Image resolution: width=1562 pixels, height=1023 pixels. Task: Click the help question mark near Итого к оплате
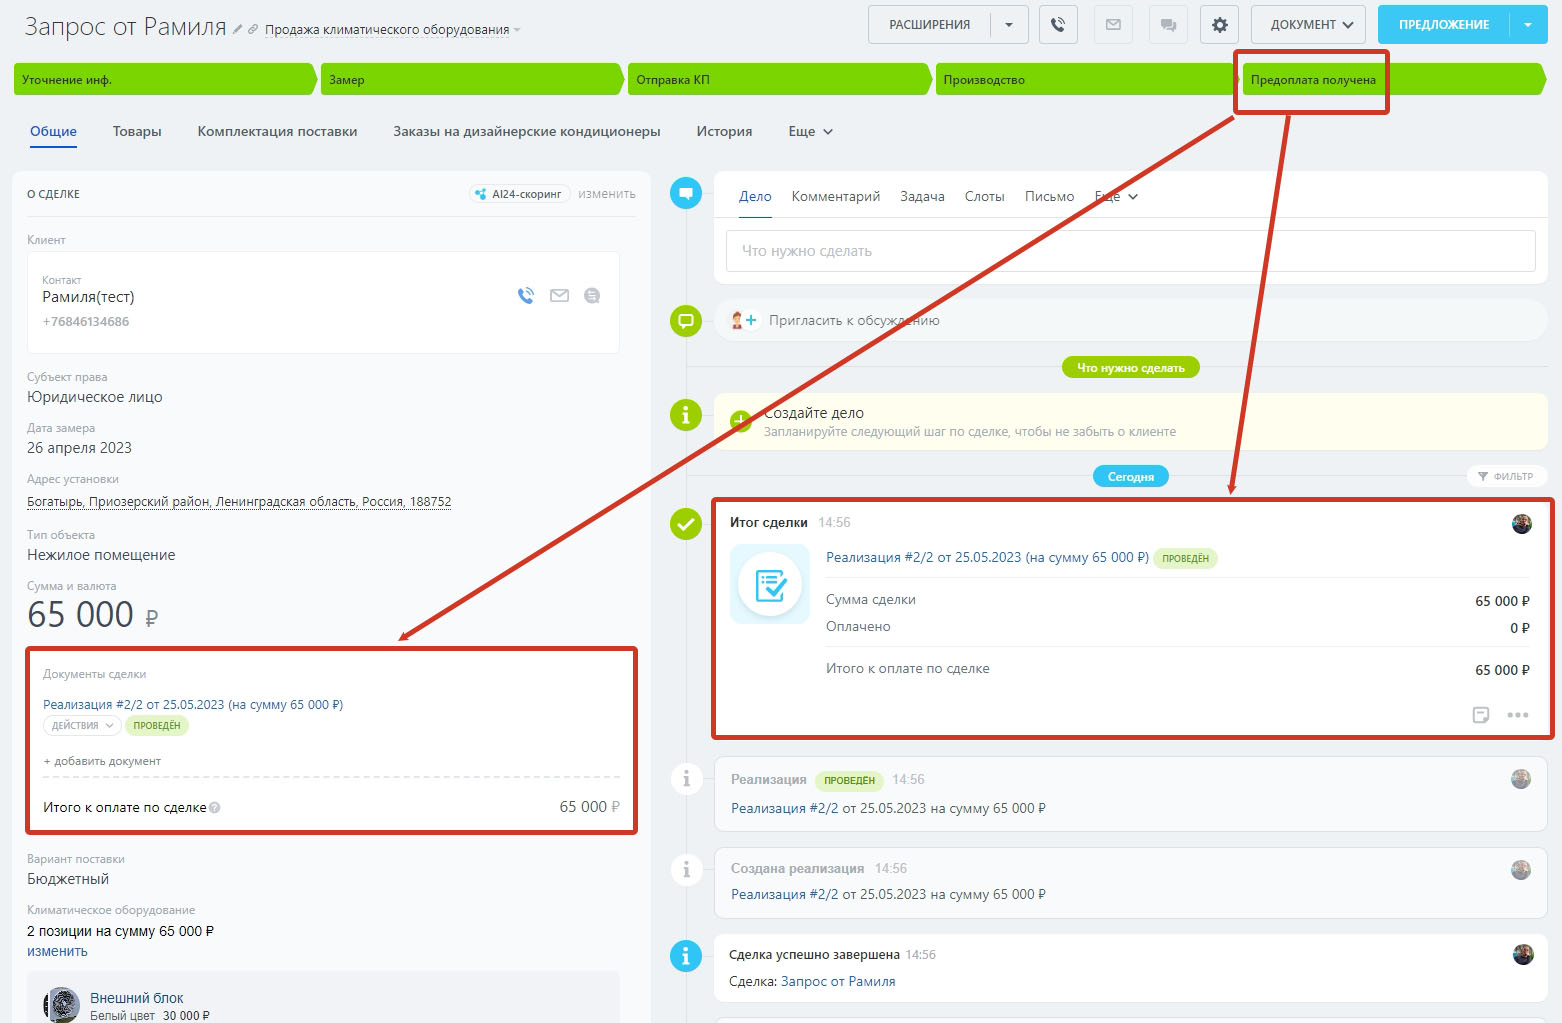pos(215,808)
